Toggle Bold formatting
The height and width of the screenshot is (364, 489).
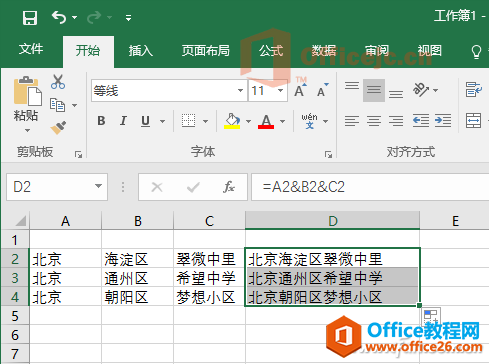pyautogui.click(x=101, y=121)
